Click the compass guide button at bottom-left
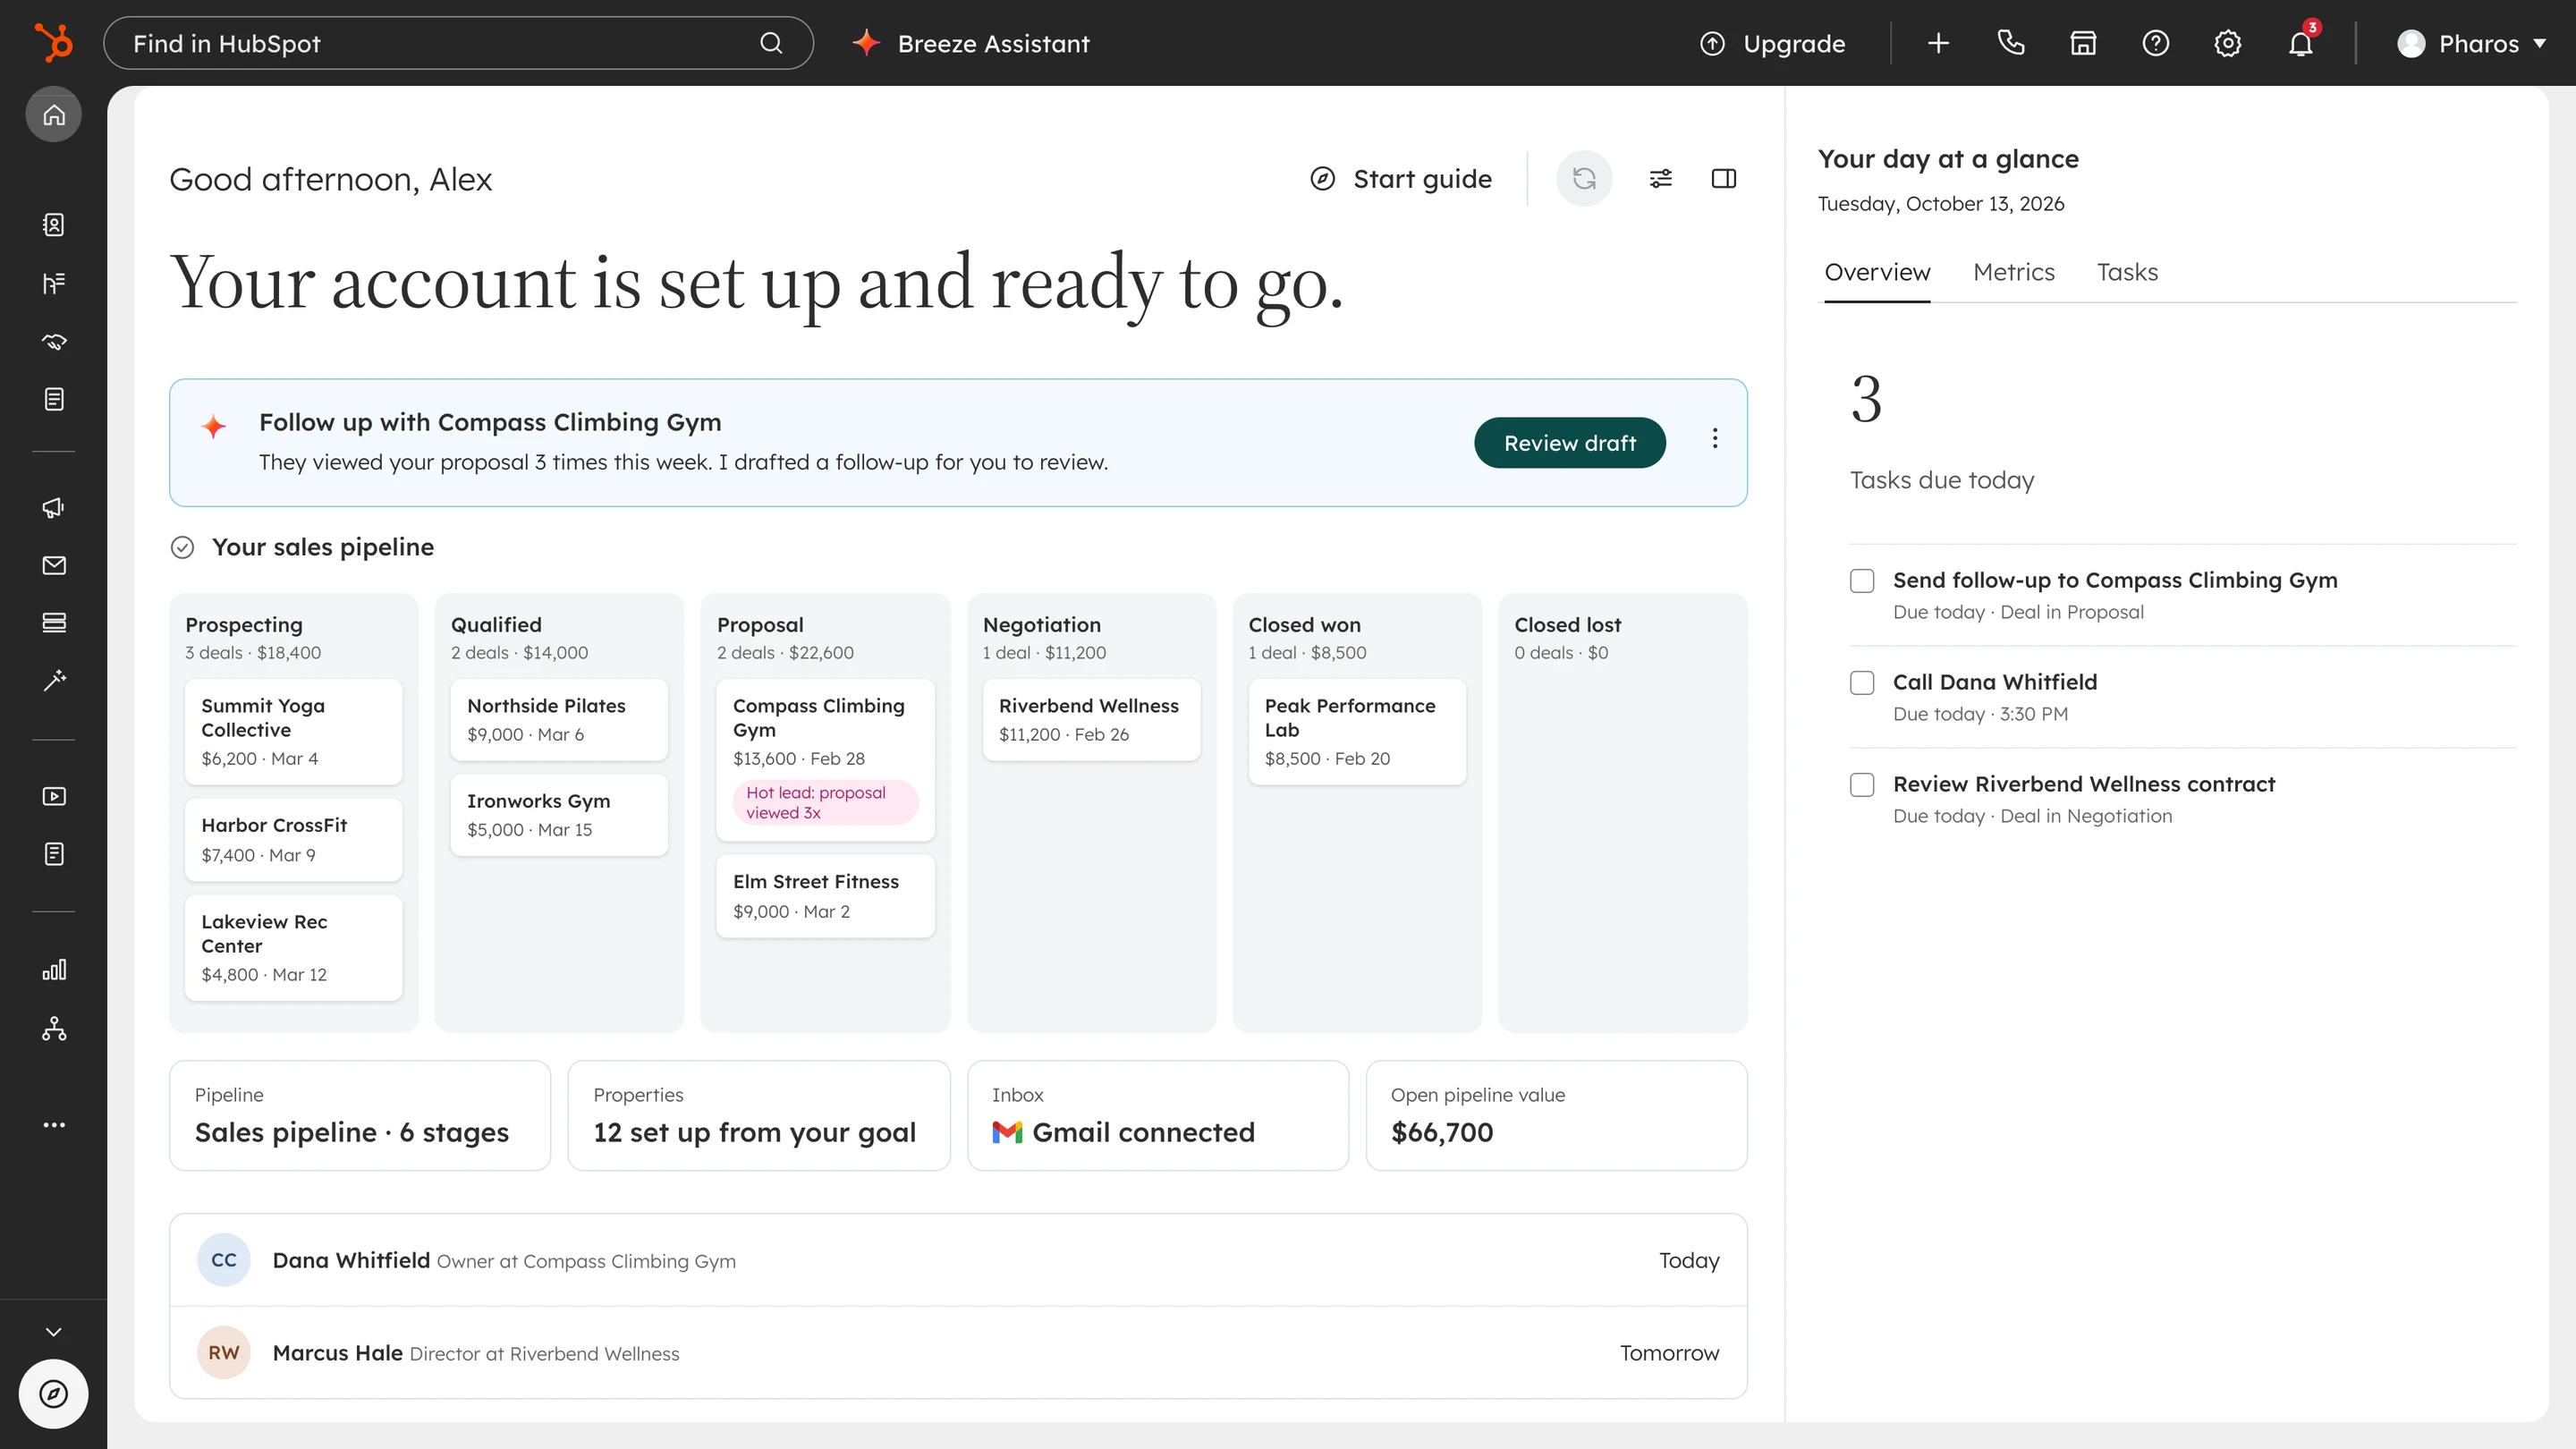The height and width of the screenshot is (1449, 2576). point(54,1393)
